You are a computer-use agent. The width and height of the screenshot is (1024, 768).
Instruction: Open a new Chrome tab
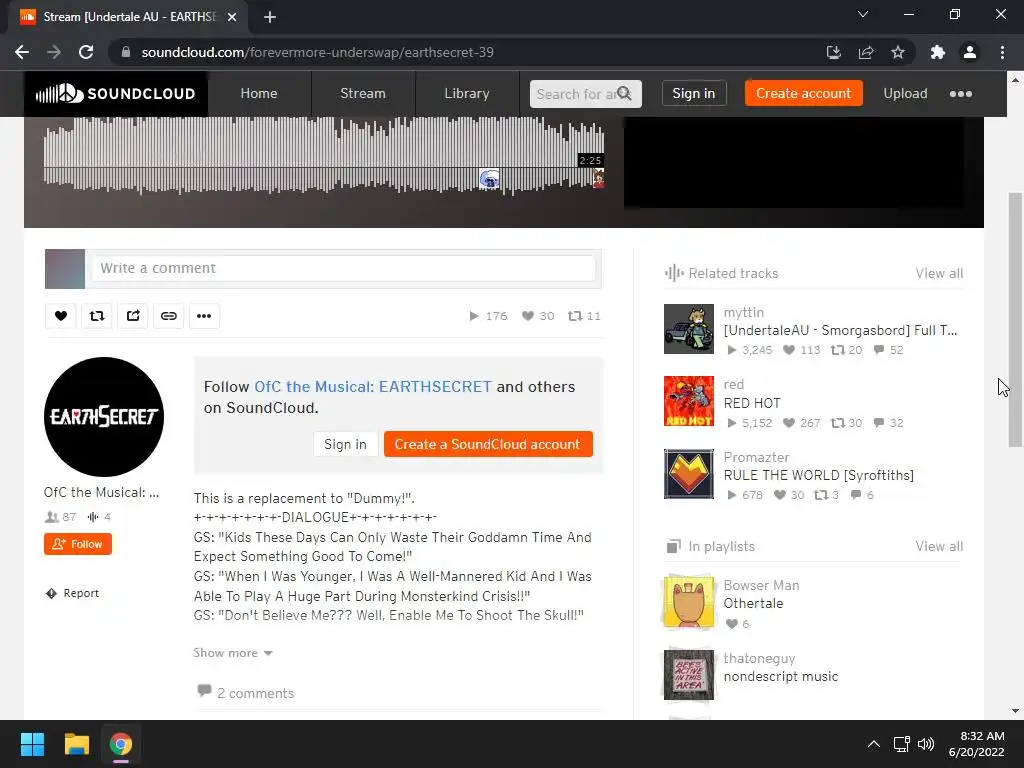click(270, 17)
